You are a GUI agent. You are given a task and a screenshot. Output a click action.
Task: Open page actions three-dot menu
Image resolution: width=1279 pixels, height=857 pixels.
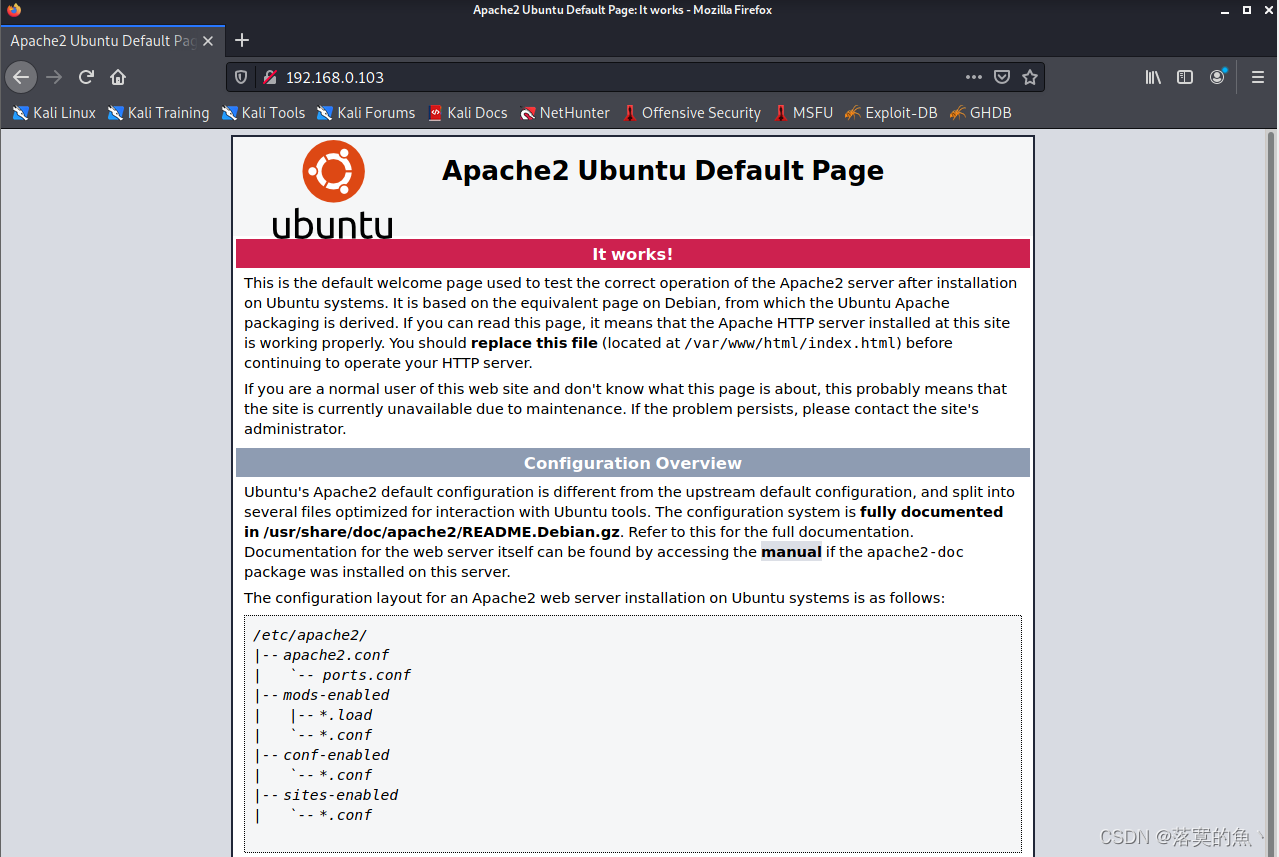[974, 77]
